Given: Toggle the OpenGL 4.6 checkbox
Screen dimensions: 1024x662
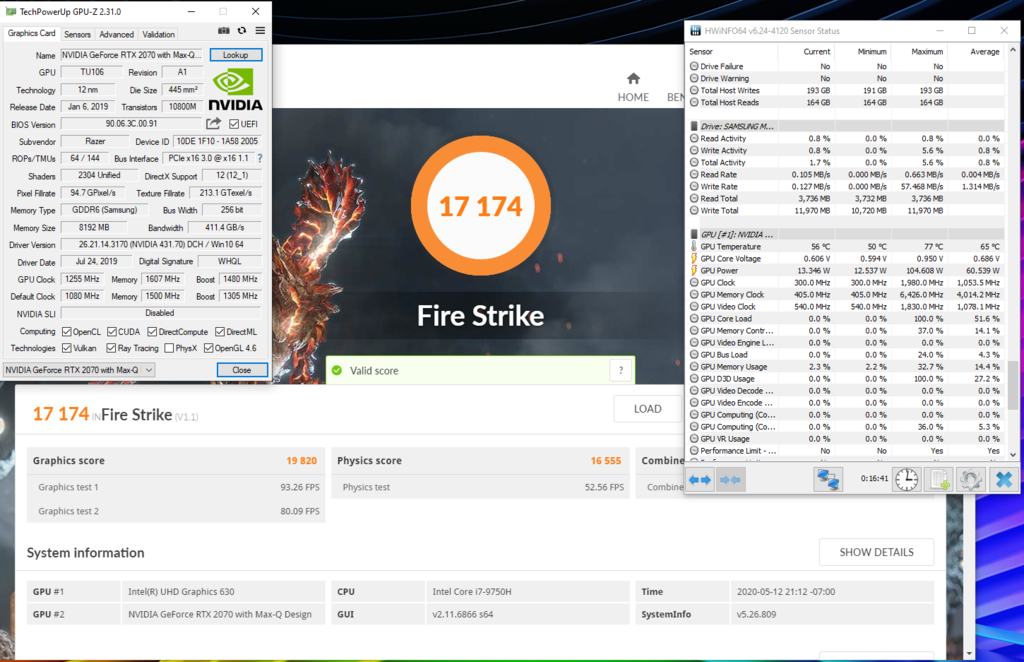Looking at the screenshot, I should pyautogui.click(x=208, y=348).
